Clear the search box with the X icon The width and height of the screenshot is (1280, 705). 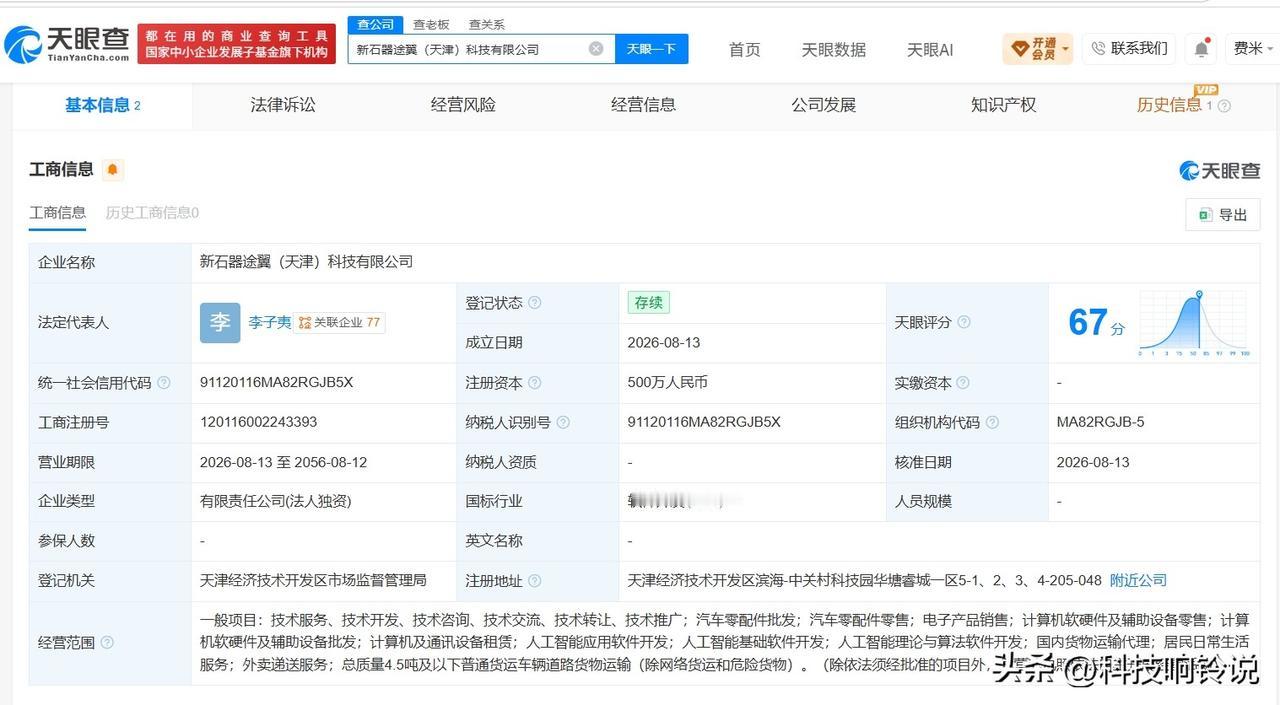[x=596, y=48]
